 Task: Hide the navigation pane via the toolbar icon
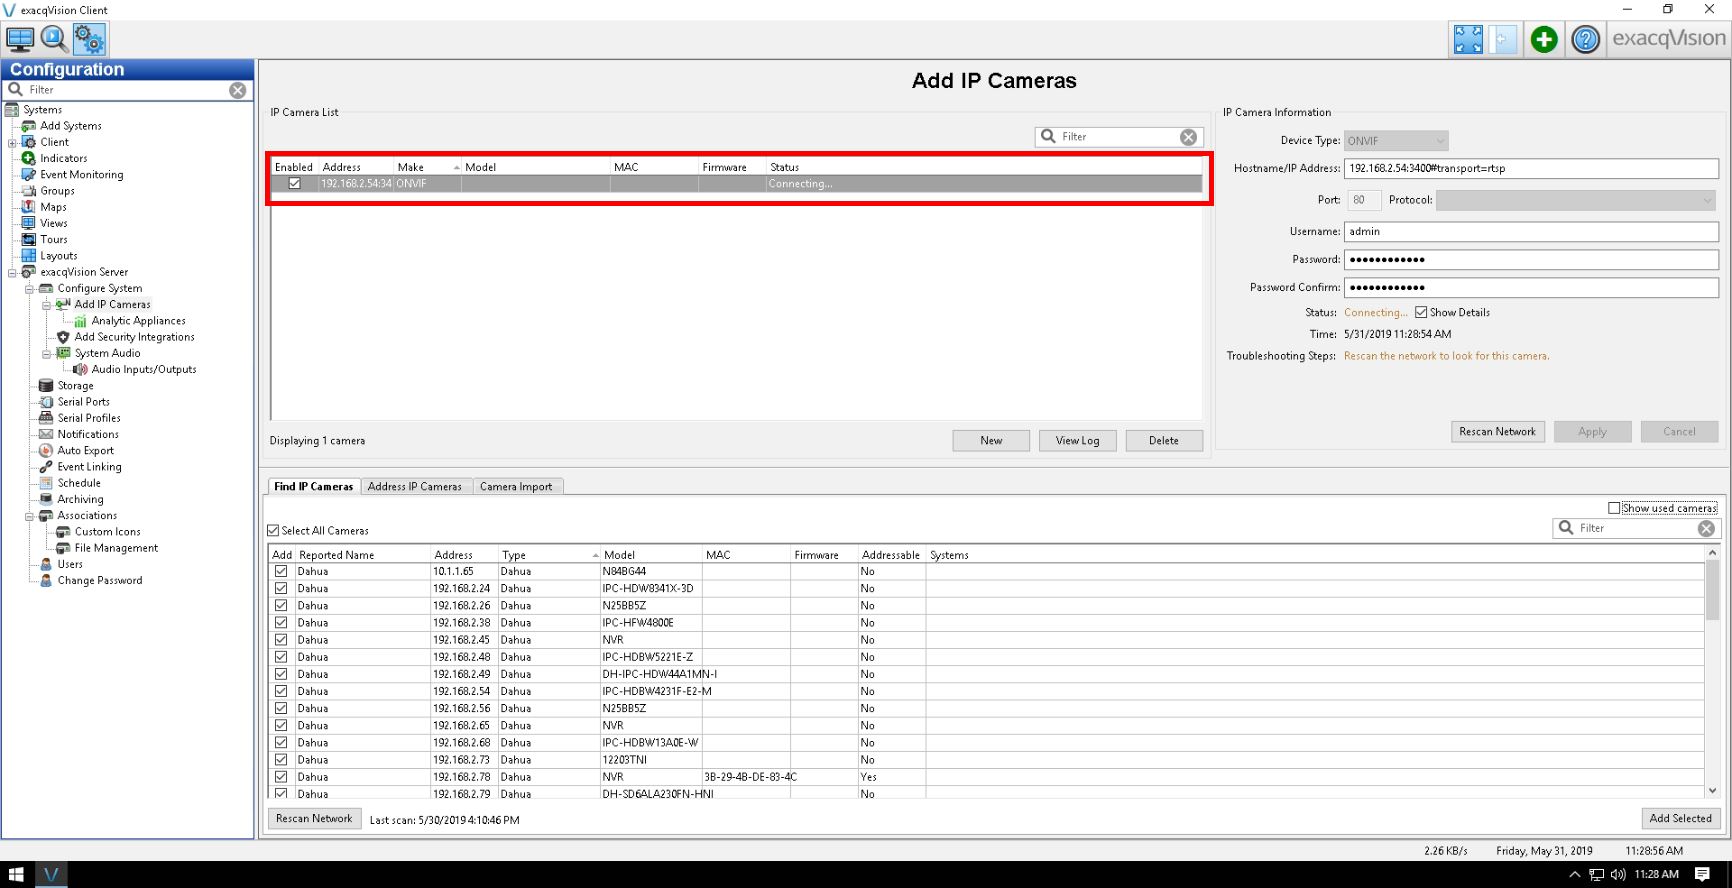pos(1502,39)
